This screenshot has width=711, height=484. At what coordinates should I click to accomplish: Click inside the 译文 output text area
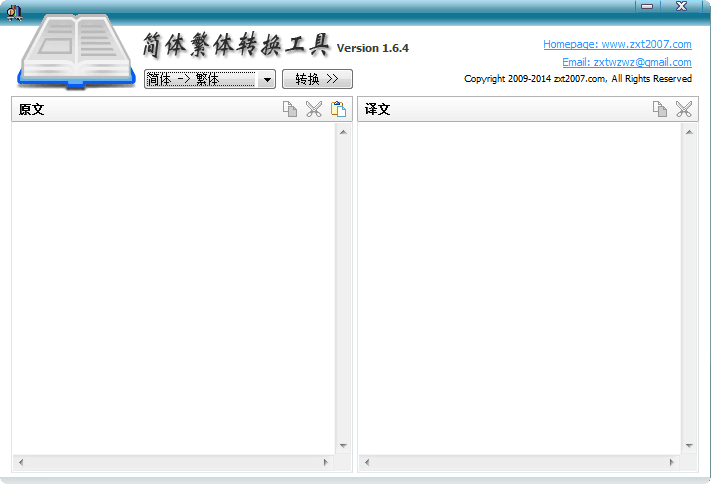pos(520,288)
